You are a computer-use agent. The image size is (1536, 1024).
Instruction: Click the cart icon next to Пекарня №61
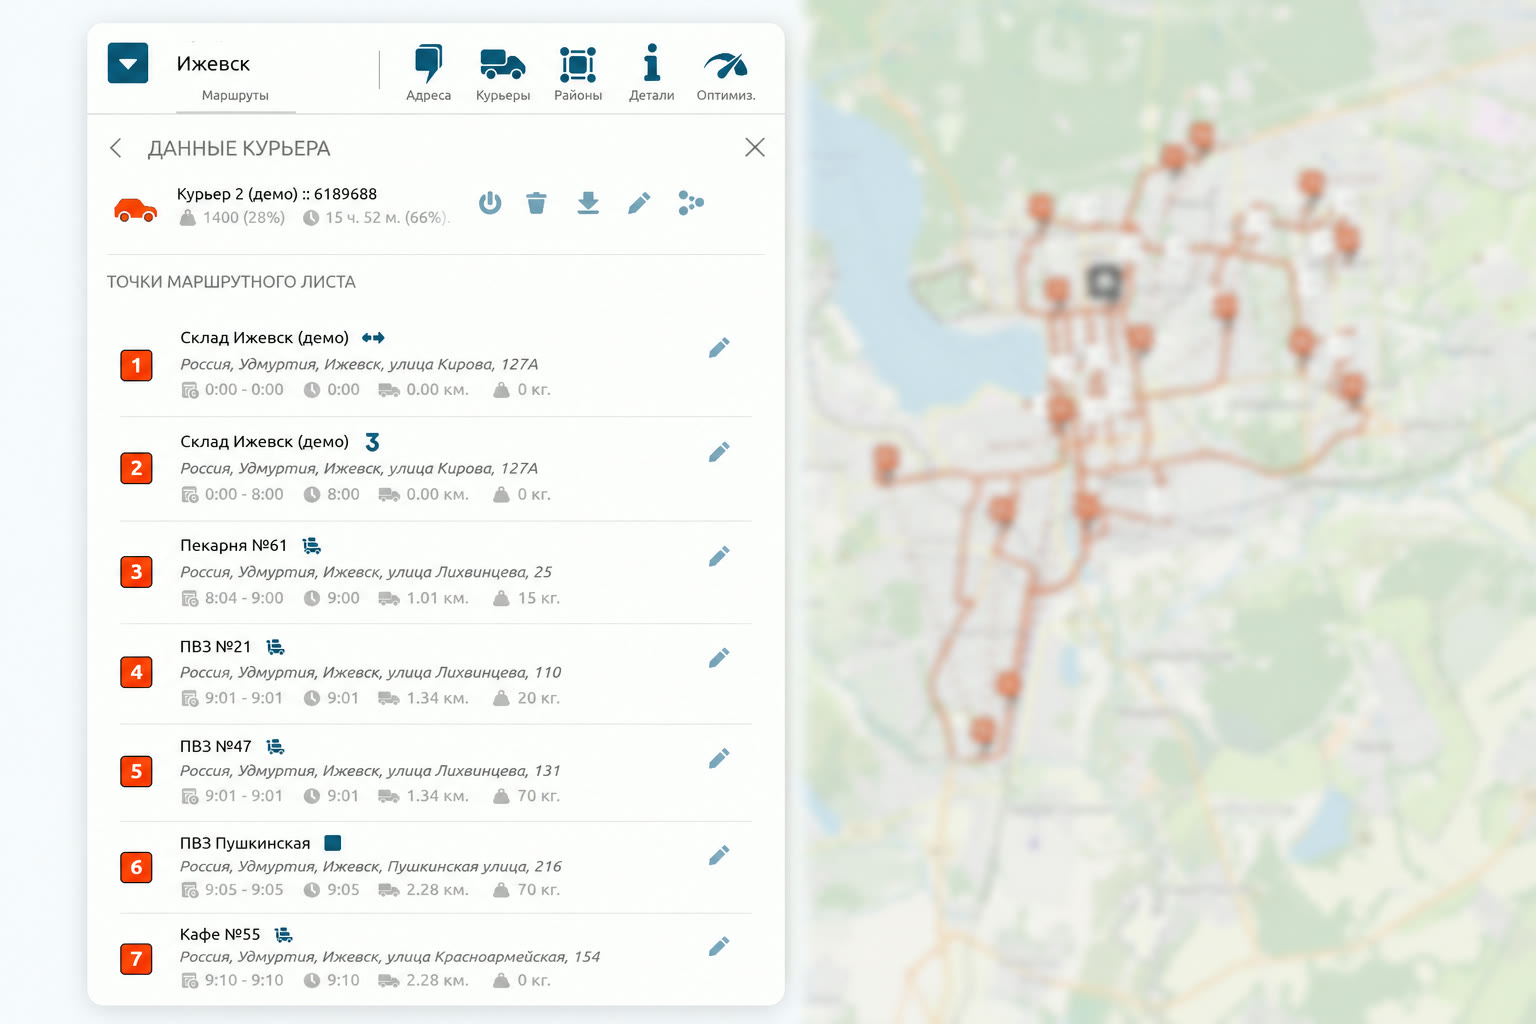(x=312, y=545)
